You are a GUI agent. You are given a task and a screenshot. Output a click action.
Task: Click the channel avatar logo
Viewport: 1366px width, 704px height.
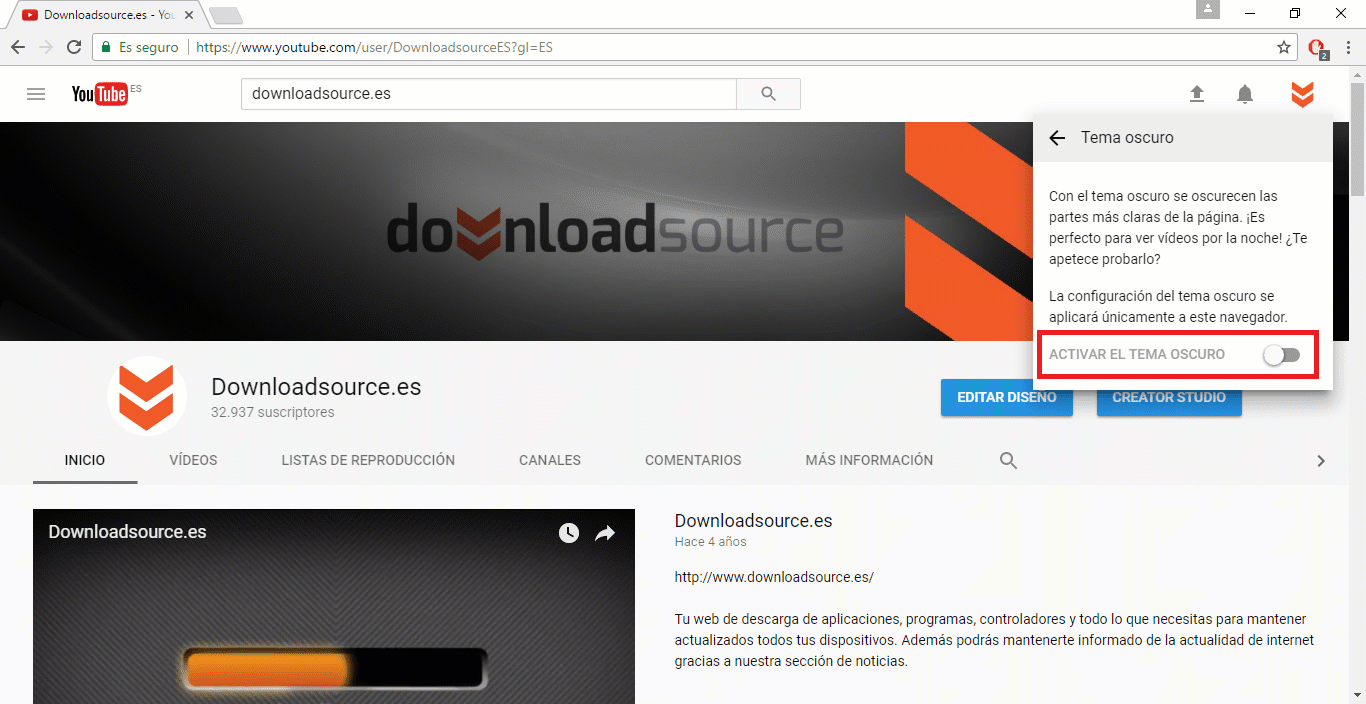[x=147, y=396]
